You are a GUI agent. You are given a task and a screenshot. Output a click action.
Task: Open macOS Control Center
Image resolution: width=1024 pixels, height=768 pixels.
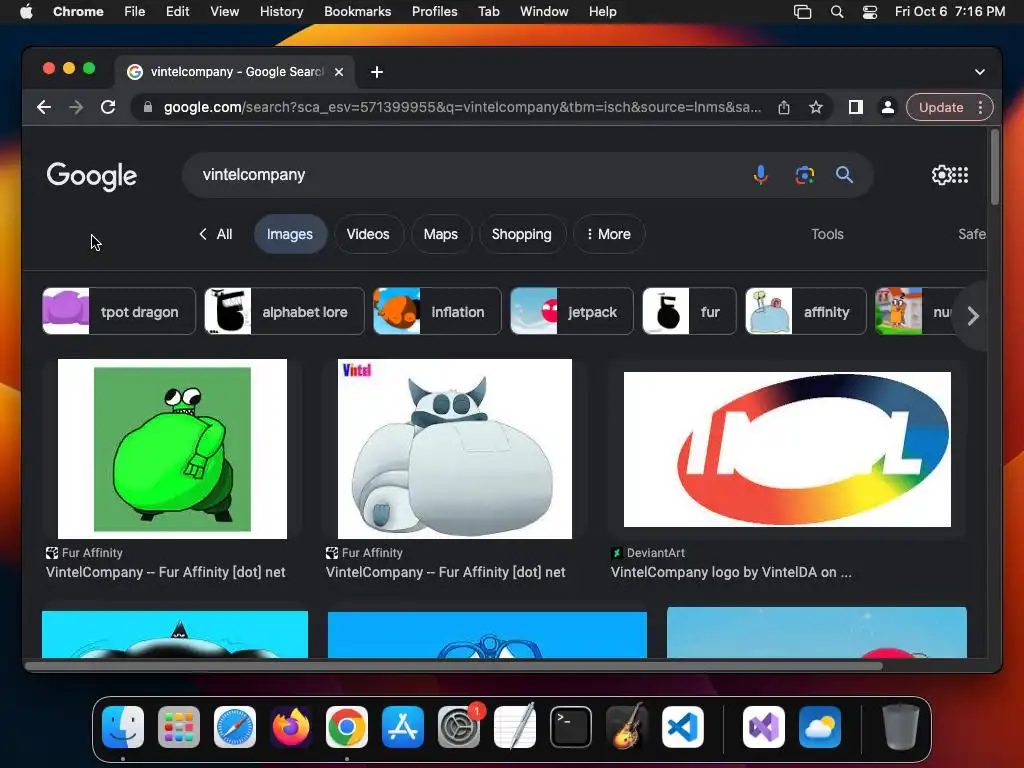click(870, 12)
